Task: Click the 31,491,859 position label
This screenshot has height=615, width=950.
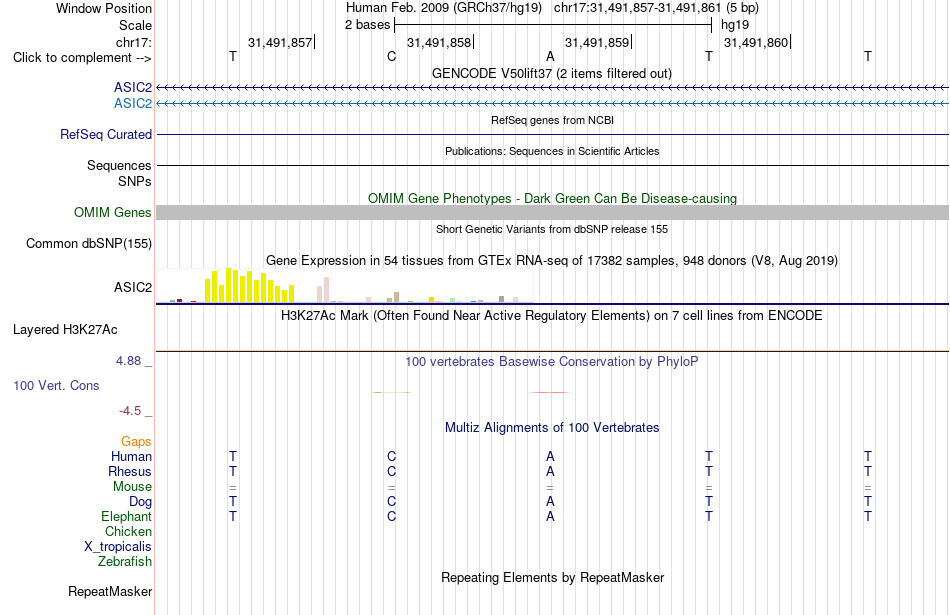Action: point(597,42)
